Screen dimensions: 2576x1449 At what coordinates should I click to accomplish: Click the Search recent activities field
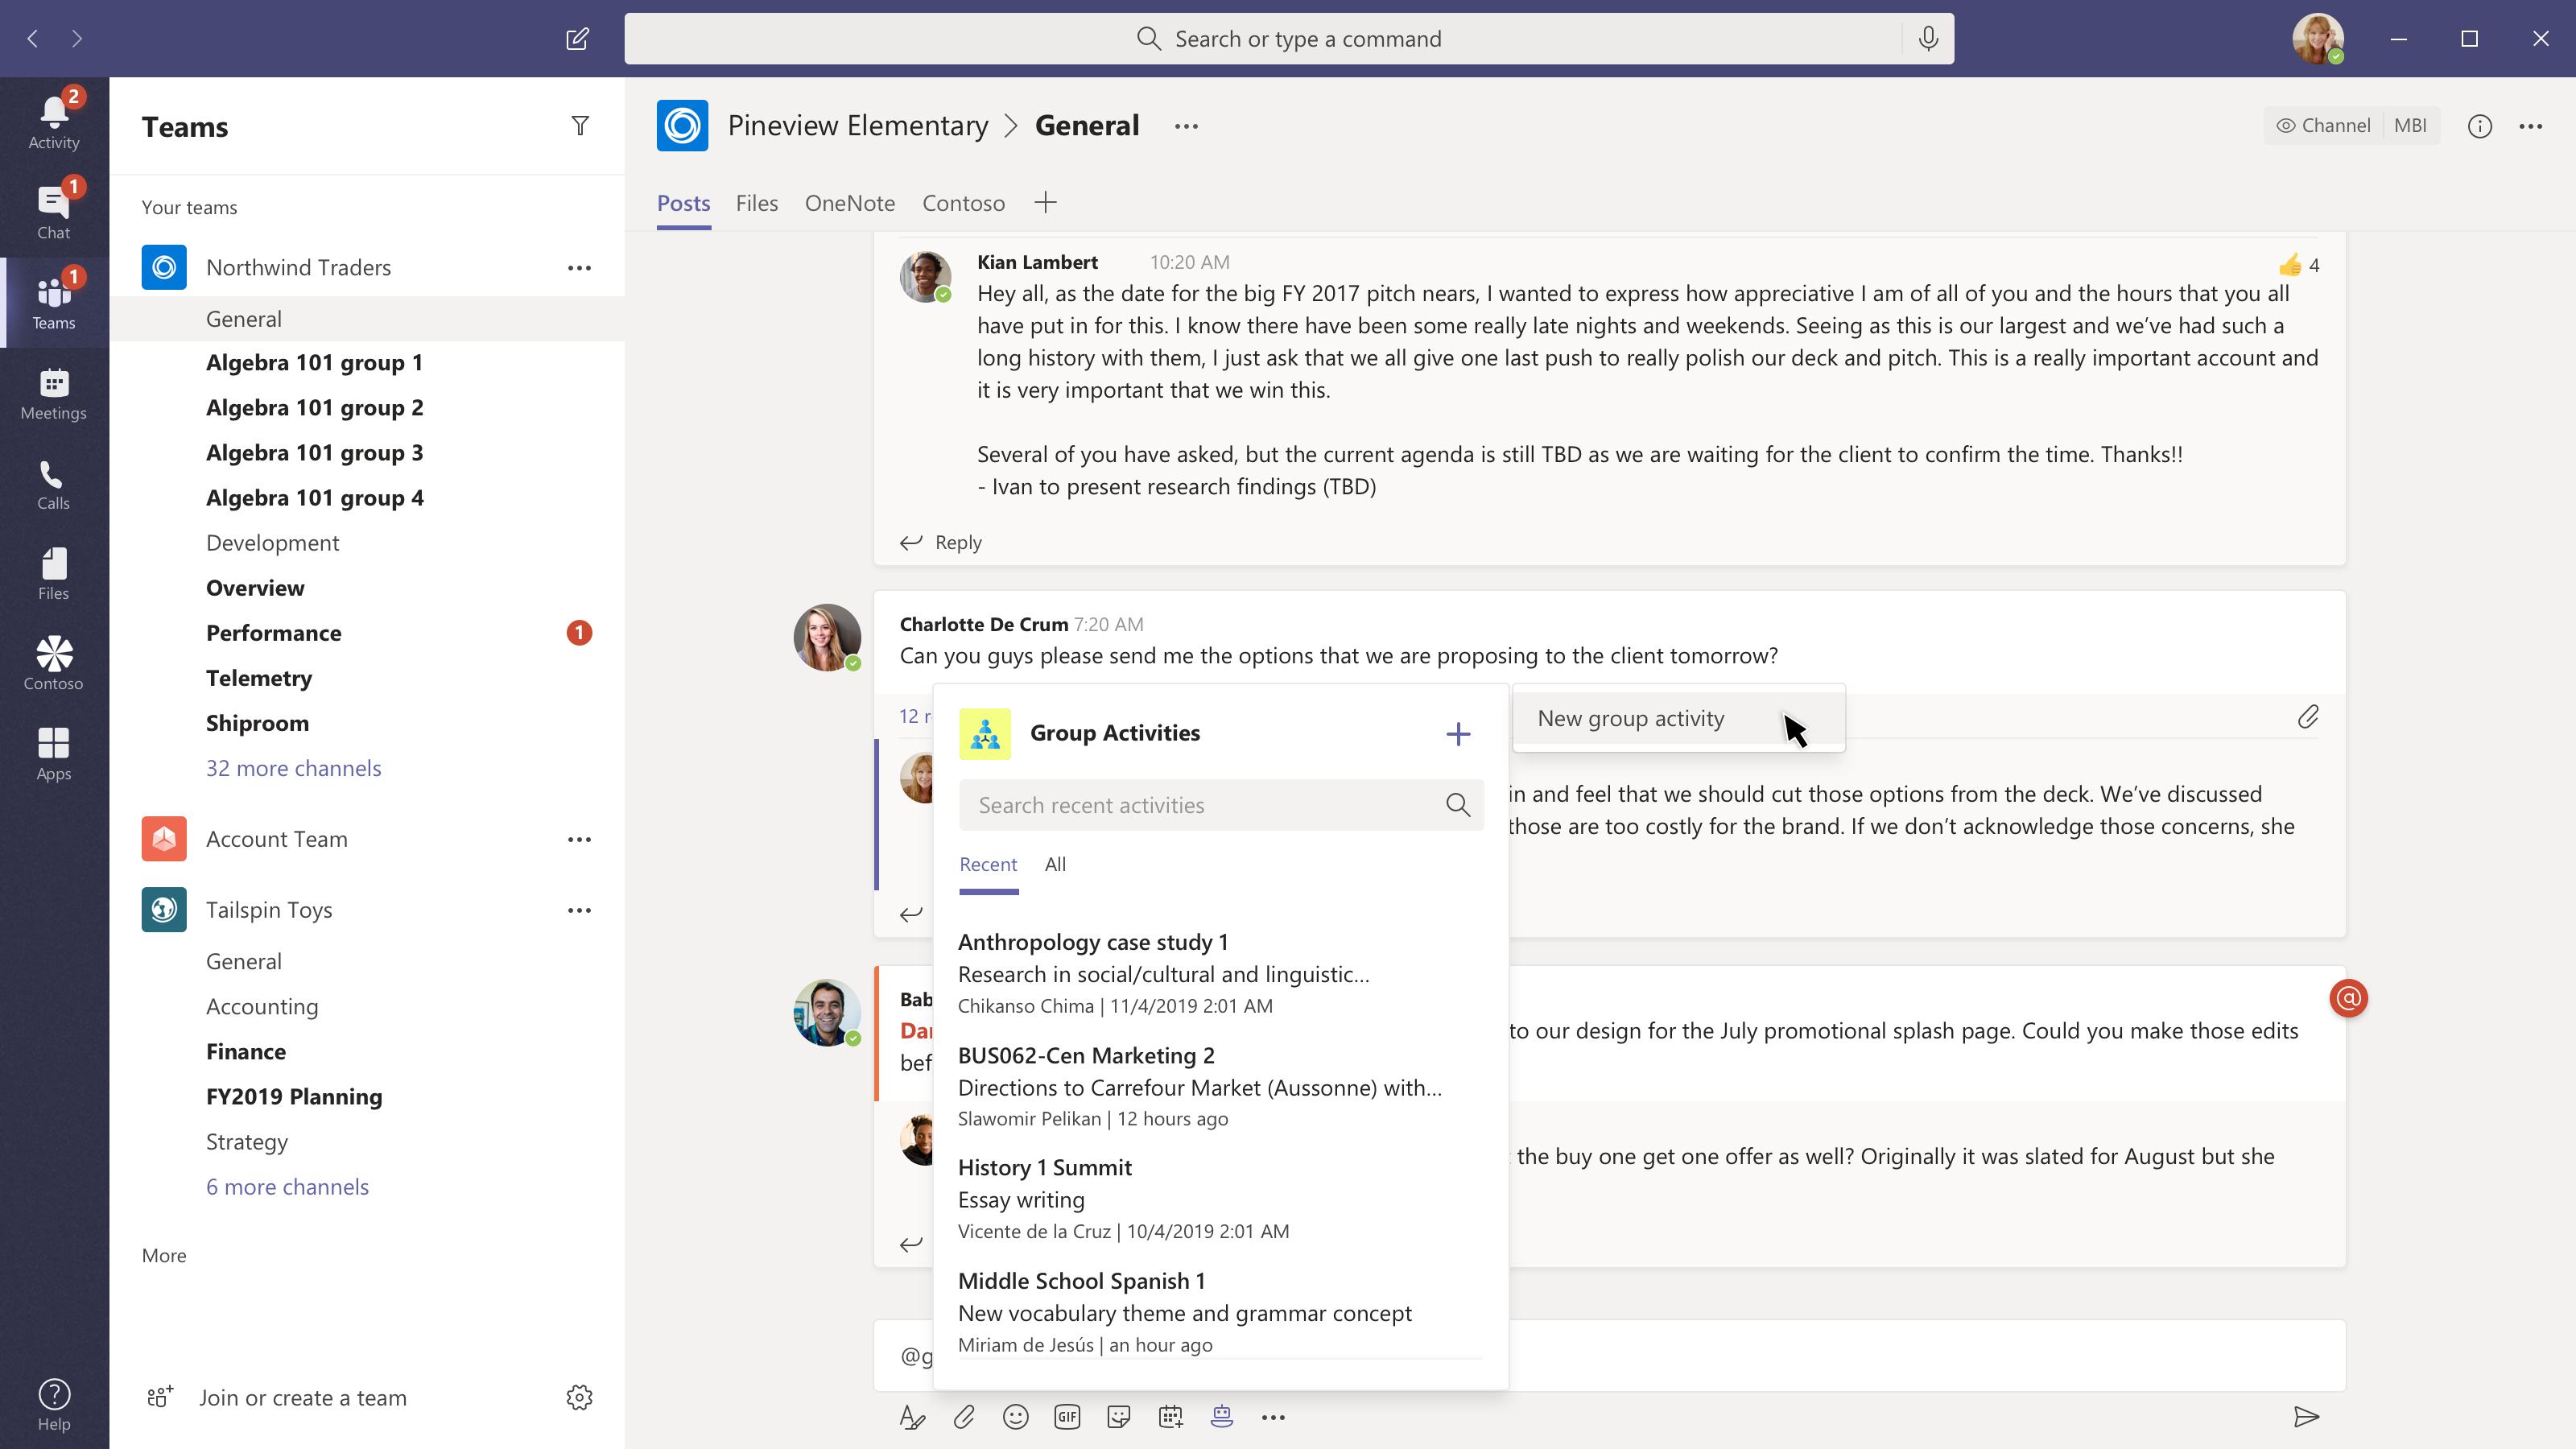click(1200, 805)
